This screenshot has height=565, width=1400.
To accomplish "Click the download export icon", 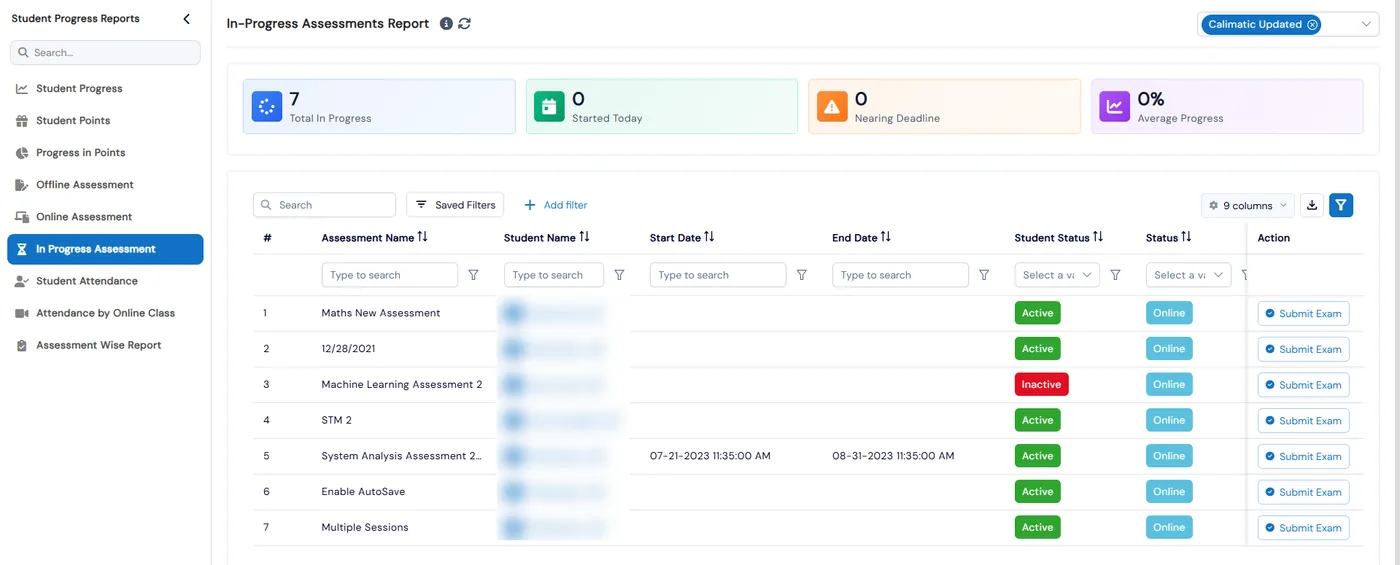I will (1313, 205).
